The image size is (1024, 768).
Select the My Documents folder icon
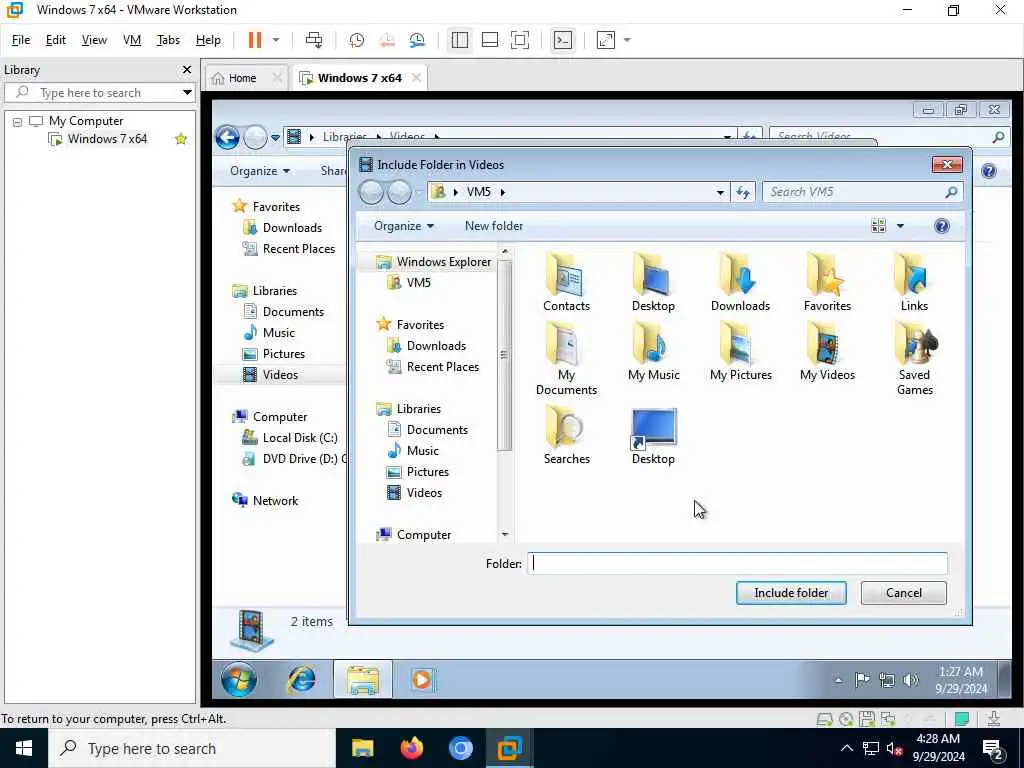point(566,359)
